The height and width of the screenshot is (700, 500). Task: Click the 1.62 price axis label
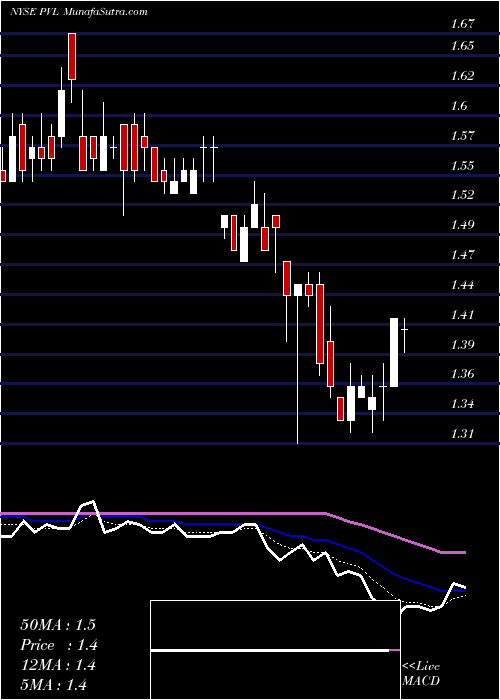click(464, 75)
